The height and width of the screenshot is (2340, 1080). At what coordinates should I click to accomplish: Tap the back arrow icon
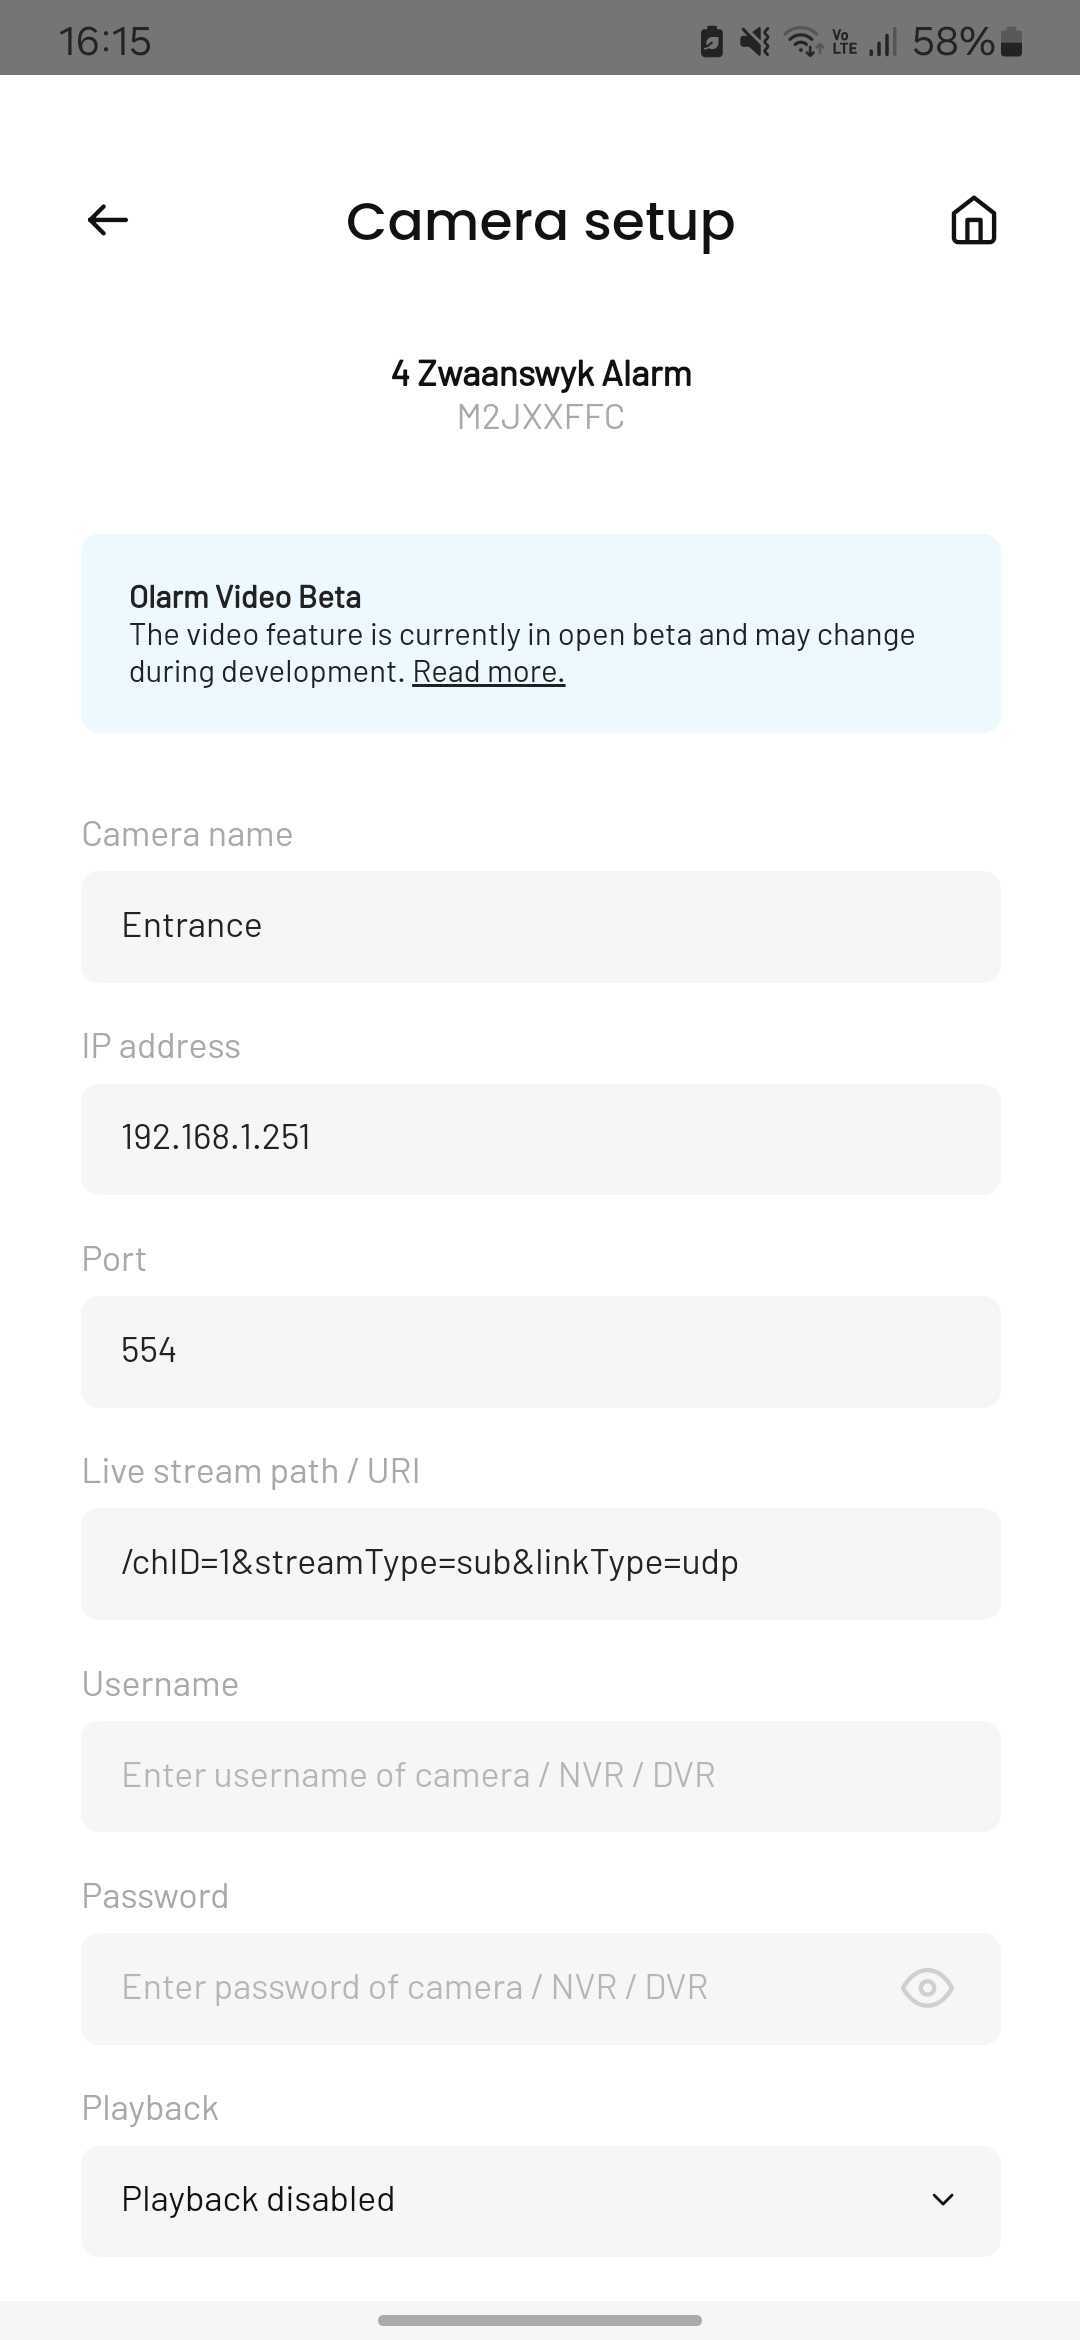click(108, 220)
